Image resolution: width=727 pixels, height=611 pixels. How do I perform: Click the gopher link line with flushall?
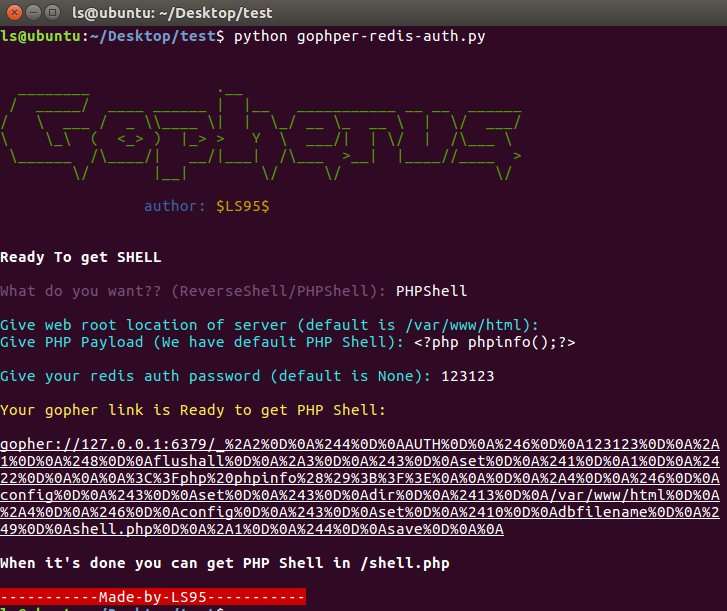360,461
